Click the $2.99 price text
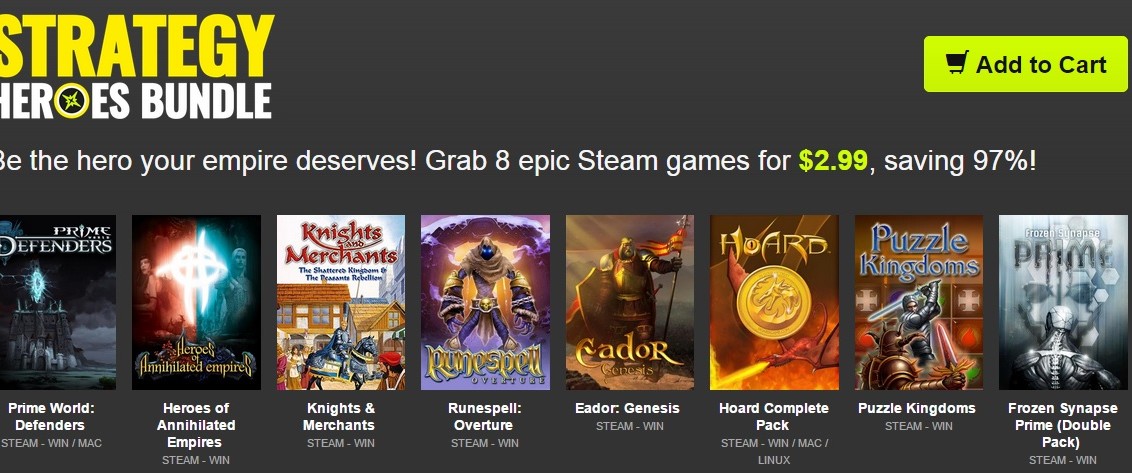The width and height of the screenshot is (1132, 473). pyautogui.click(x=832, y=161)
